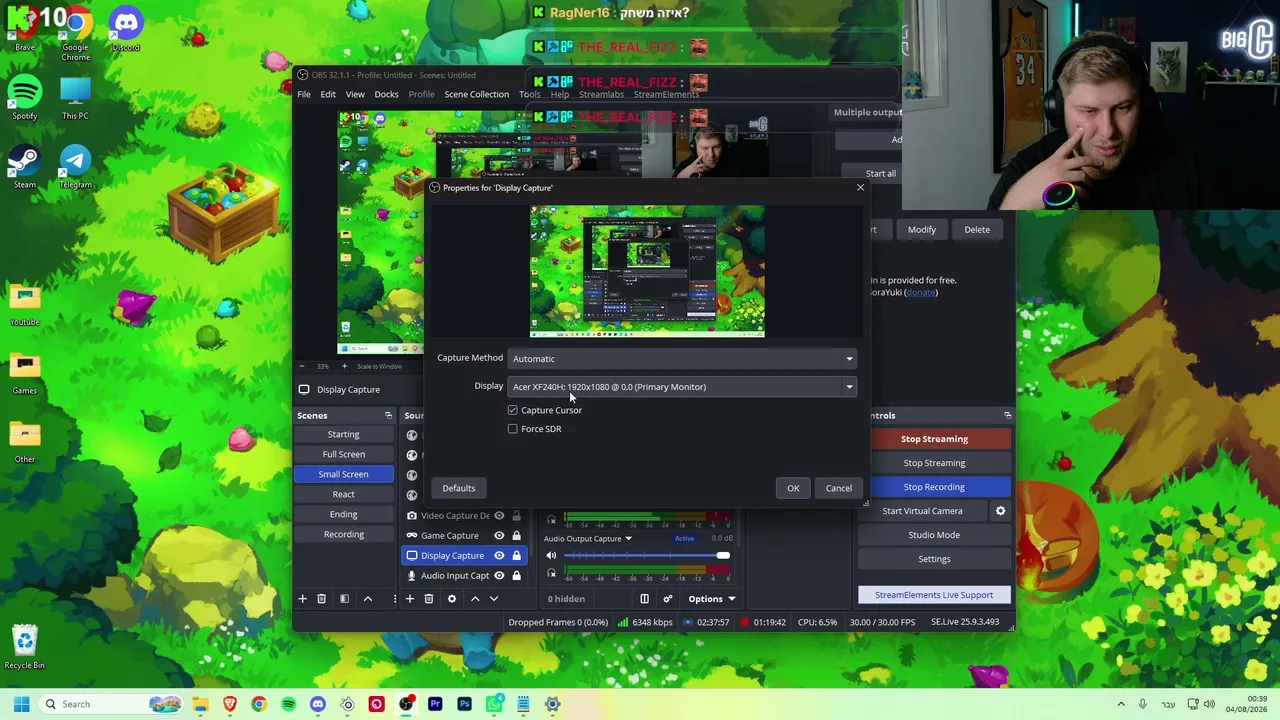Hide the Audio Input Capture source
This screenshot has height=720, width=1280.
click(x=499, y=576)
